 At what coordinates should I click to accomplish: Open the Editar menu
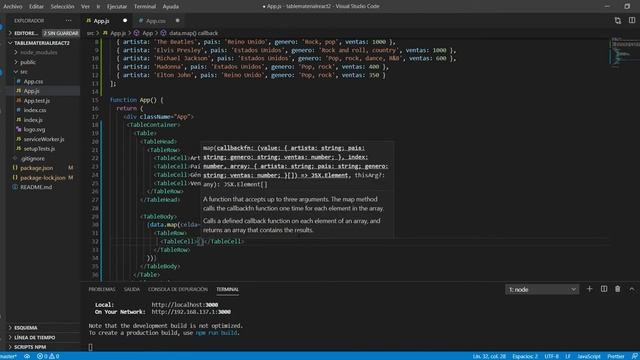tap(36, 6)
